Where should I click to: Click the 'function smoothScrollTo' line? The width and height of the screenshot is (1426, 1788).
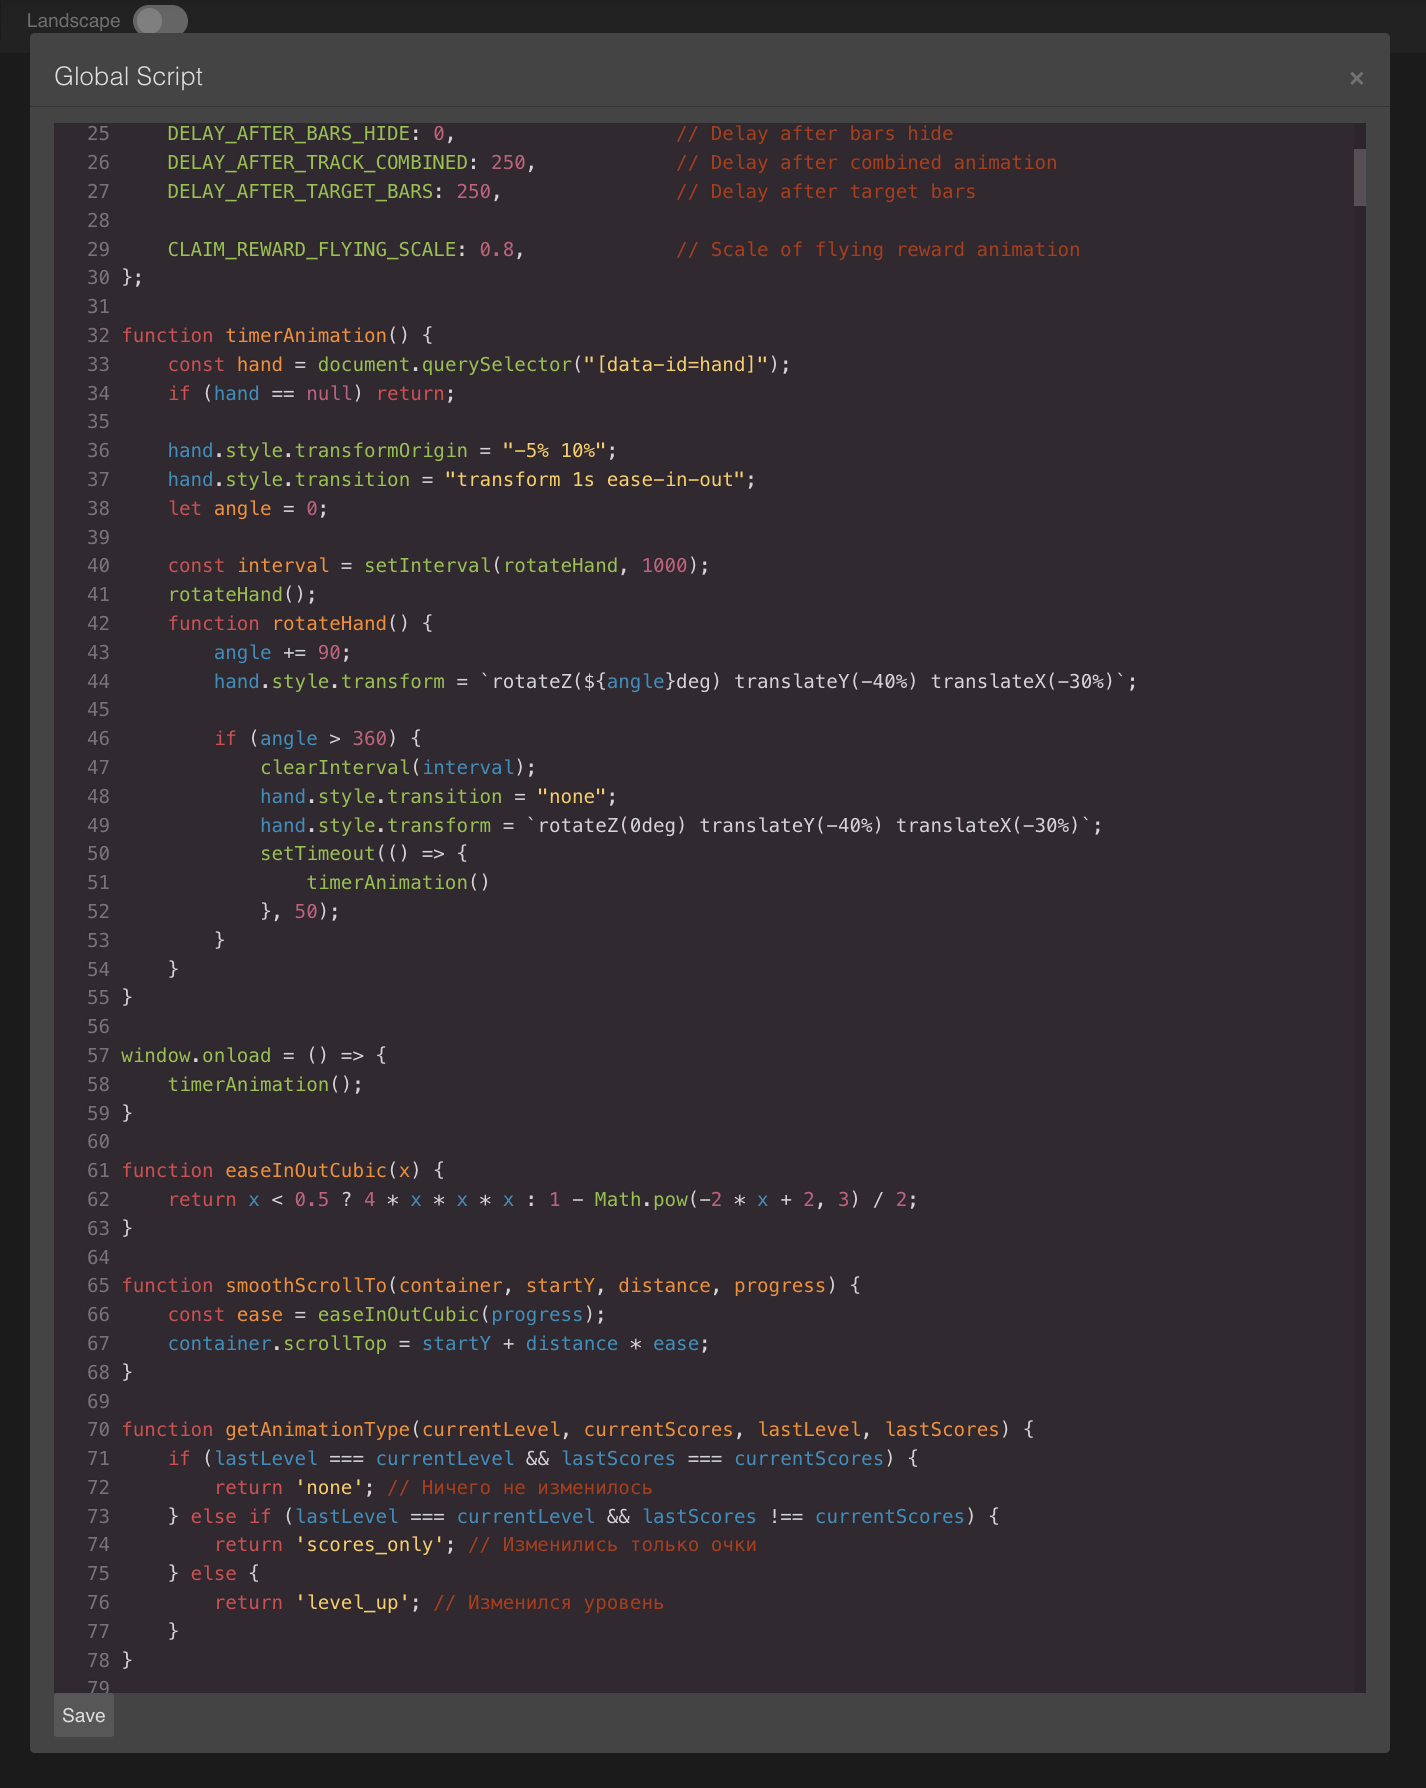[491, 1285]
